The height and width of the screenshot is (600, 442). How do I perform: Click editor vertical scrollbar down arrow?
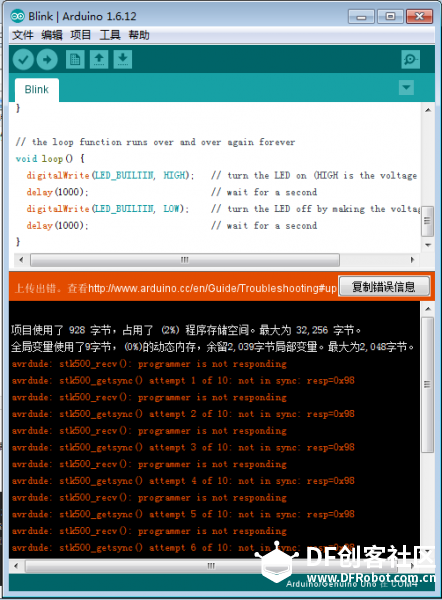click(428, 245)
